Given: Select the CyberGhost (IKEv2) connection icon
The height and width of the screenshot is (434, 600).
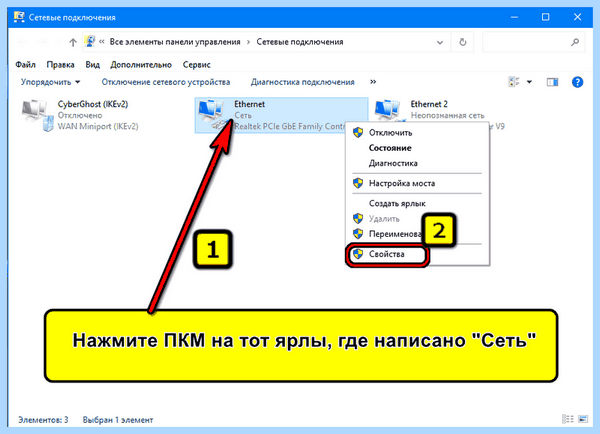Looking at the screenshot, I should (37, 115).
